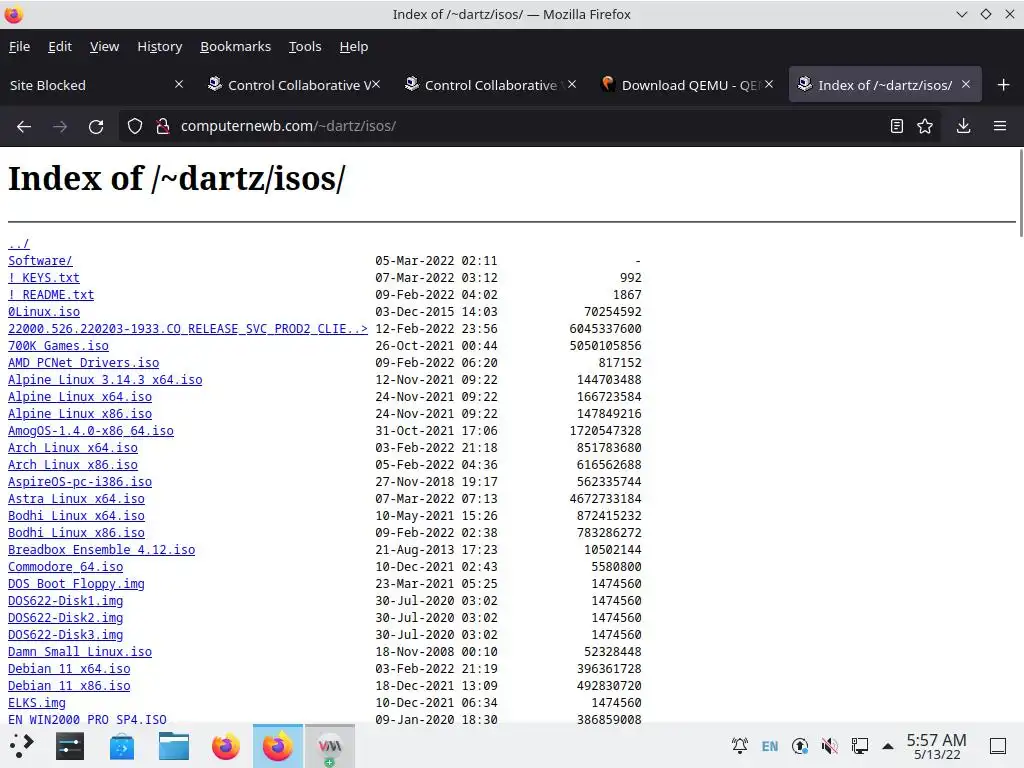Download Debian_11_x64.iso
Image resolution: width=1024 pixels, height=768 pixels.
pyautogui.click(x=69, y=668)
